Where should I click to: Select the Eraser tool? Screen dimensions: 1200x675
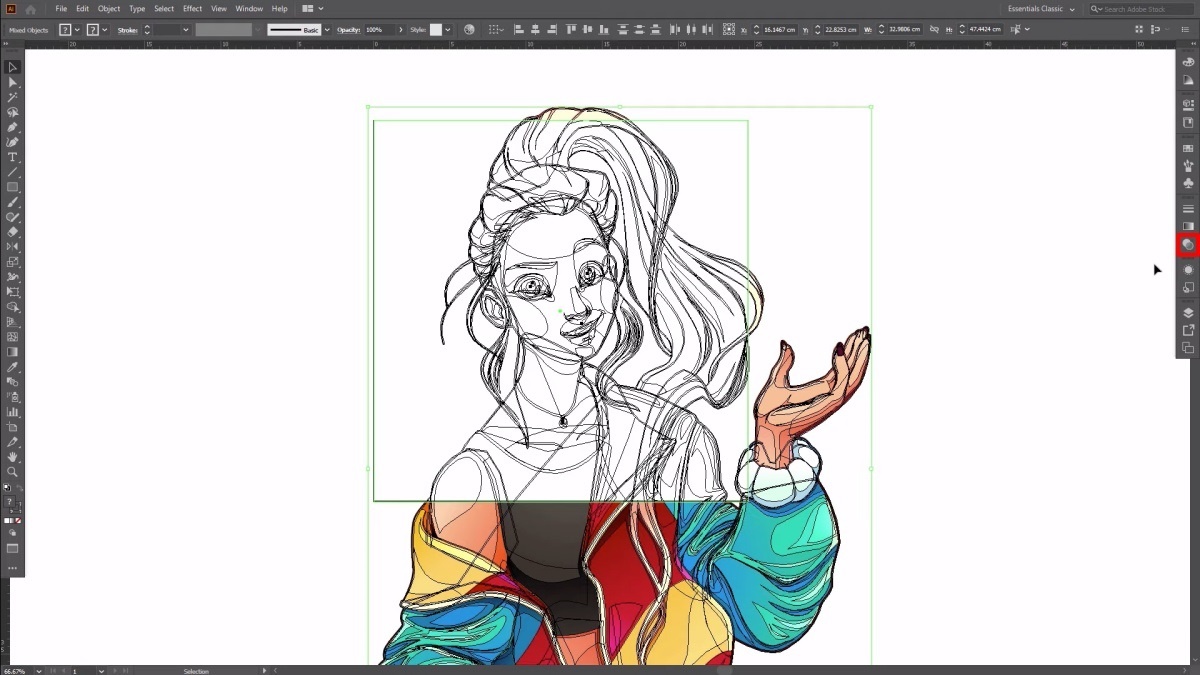pyautogui.click(x=13, y=231)
